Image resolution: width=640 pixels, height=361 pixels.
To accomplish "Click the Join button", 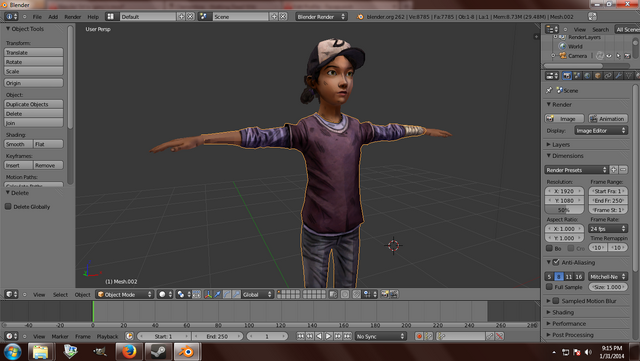I will pyautogui.click(x=33, y=123).
